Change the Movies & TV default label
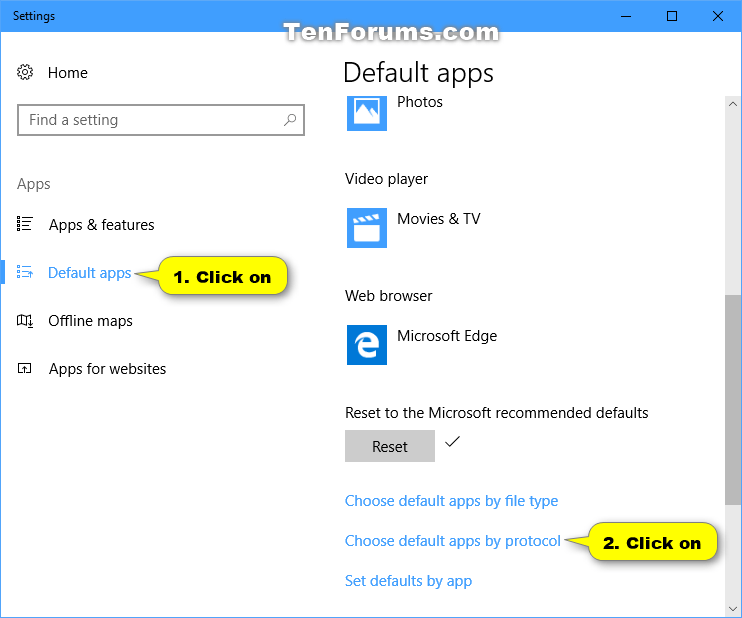The image size is (742, 618). [x=439, y=219]
